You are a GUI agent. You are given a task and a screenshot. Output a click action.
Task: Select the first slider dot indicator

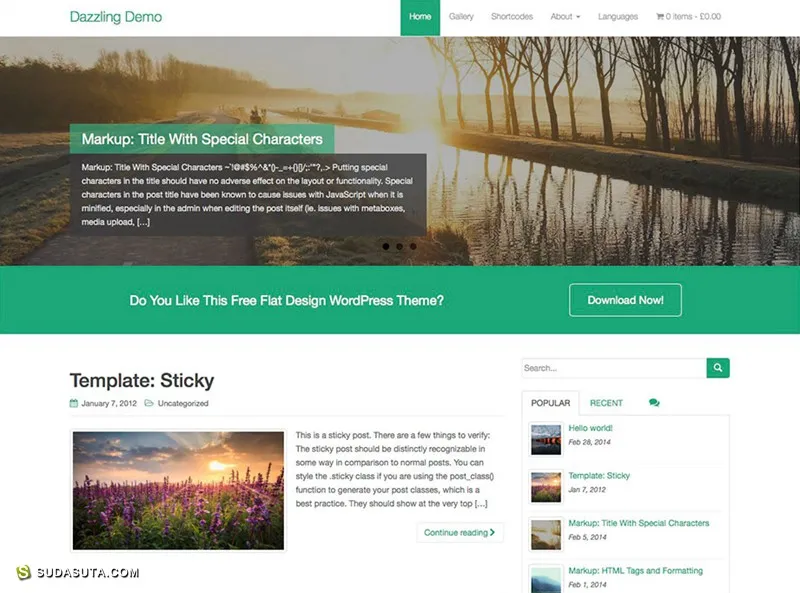click(386, 246)
